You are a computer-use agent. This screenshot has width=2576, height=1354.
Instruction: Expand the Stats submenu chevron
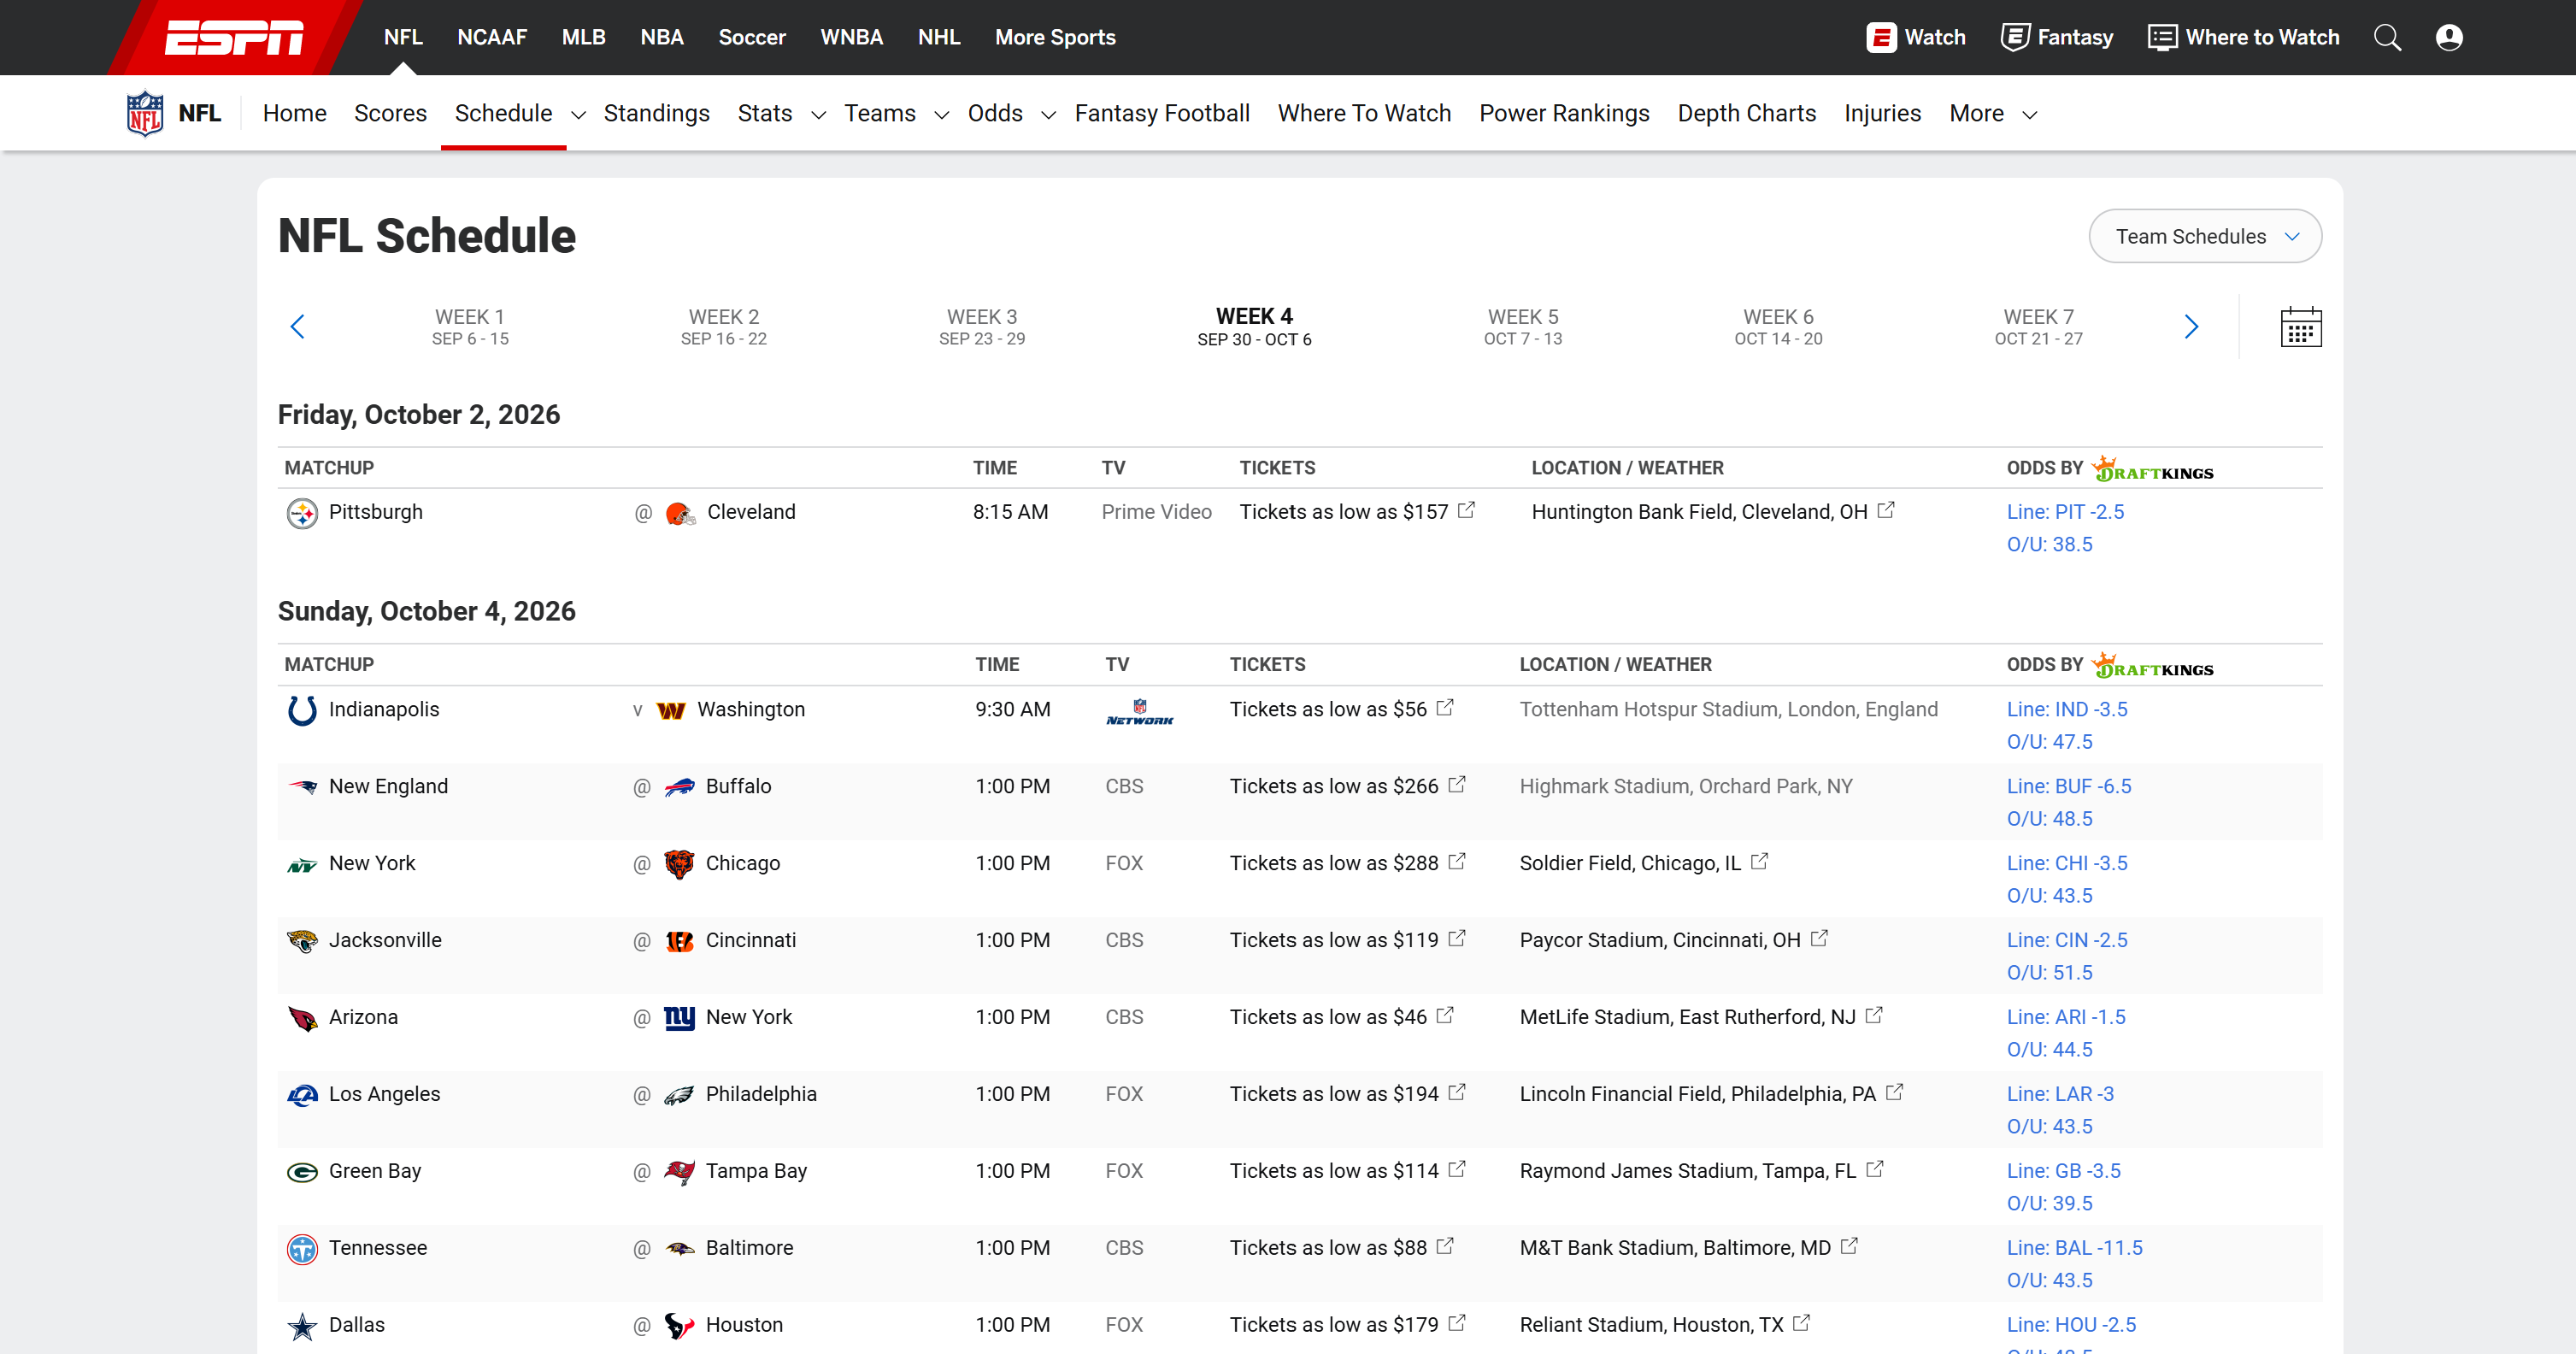tap(818, 115)
